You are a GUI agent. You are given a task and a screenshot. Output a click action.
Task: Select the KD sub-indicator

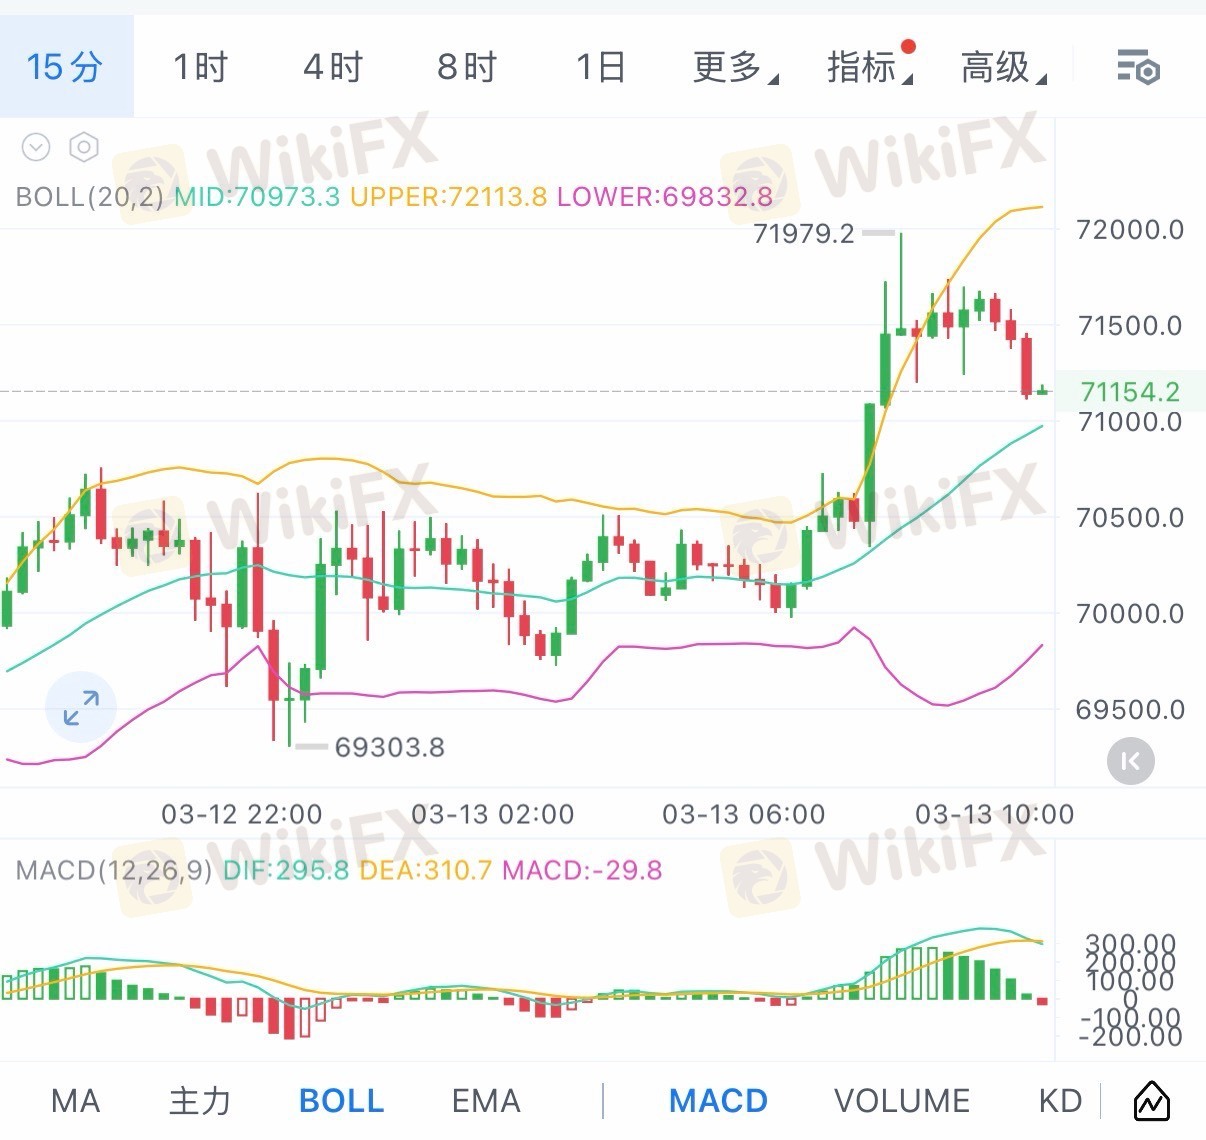point(1060,1101)
